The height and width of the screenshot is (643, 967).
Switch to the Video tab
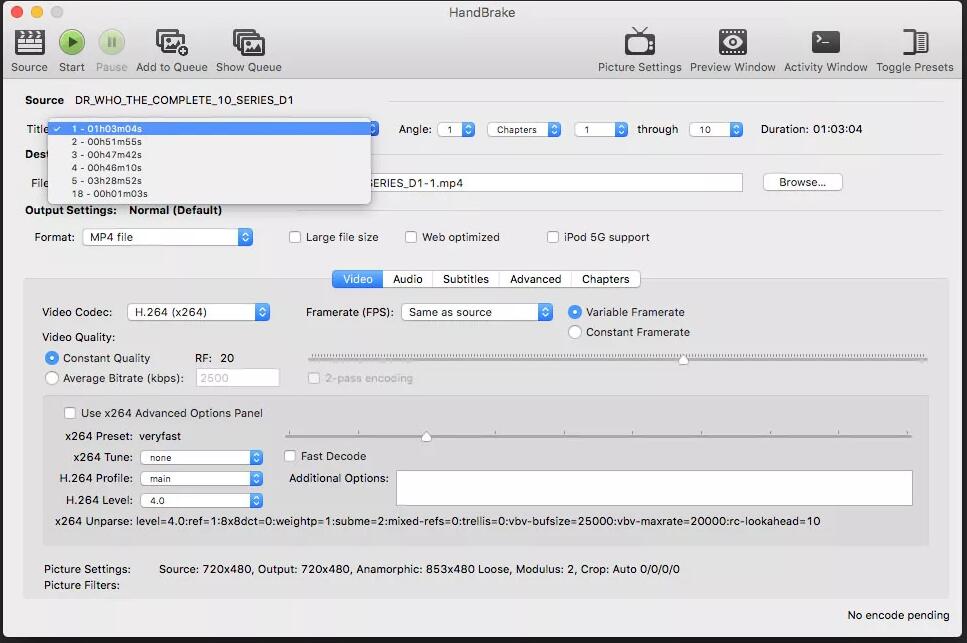pos(358,279)
